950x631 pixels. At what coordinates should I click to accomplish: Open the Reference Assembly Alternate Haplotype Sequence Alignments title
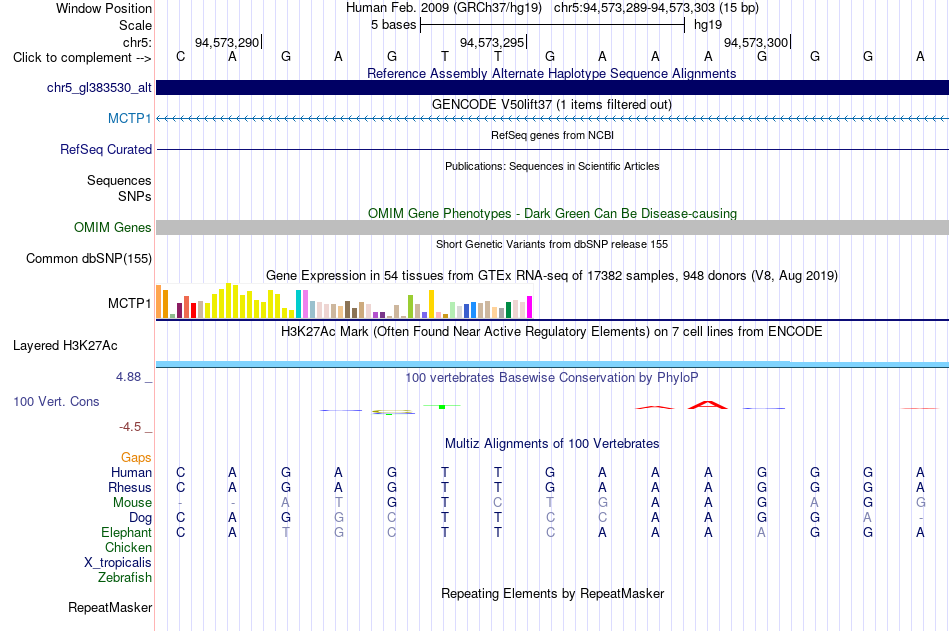(552, 73)
